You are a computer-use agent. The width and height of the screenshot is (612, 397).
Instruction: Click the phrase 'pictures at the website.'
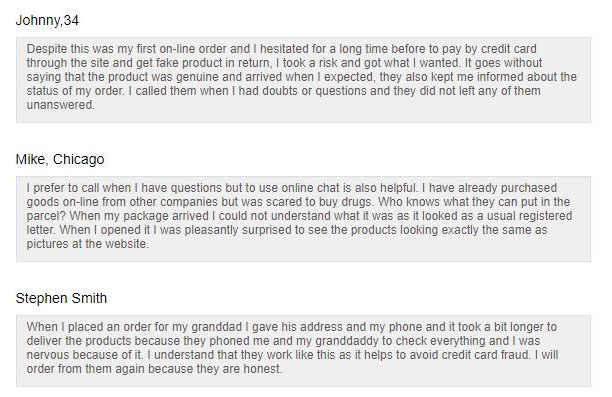[88, 244]
